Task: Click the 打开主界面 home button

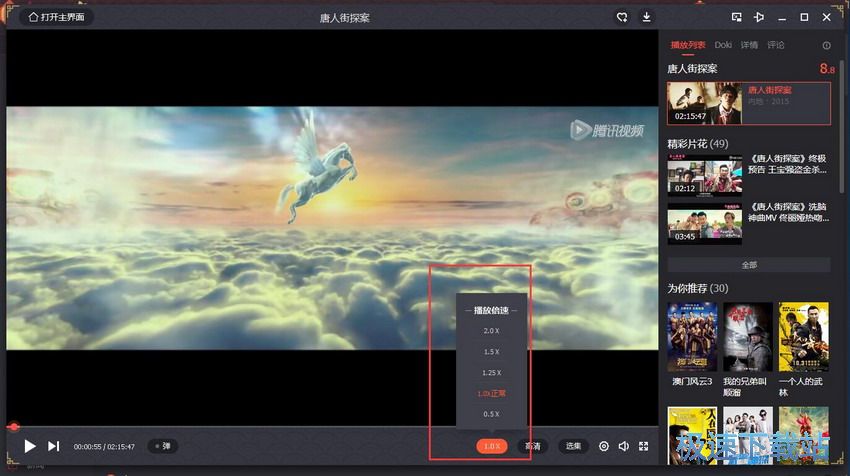Action: click(x=56, y=17)
